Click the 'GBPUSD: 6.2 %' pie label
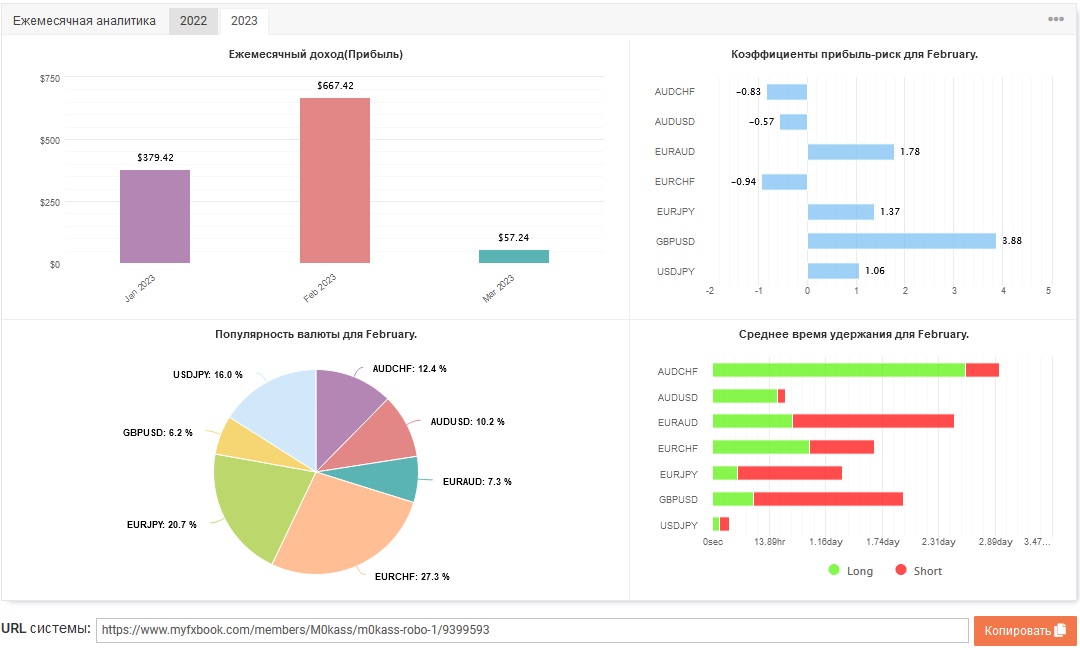 157,432
